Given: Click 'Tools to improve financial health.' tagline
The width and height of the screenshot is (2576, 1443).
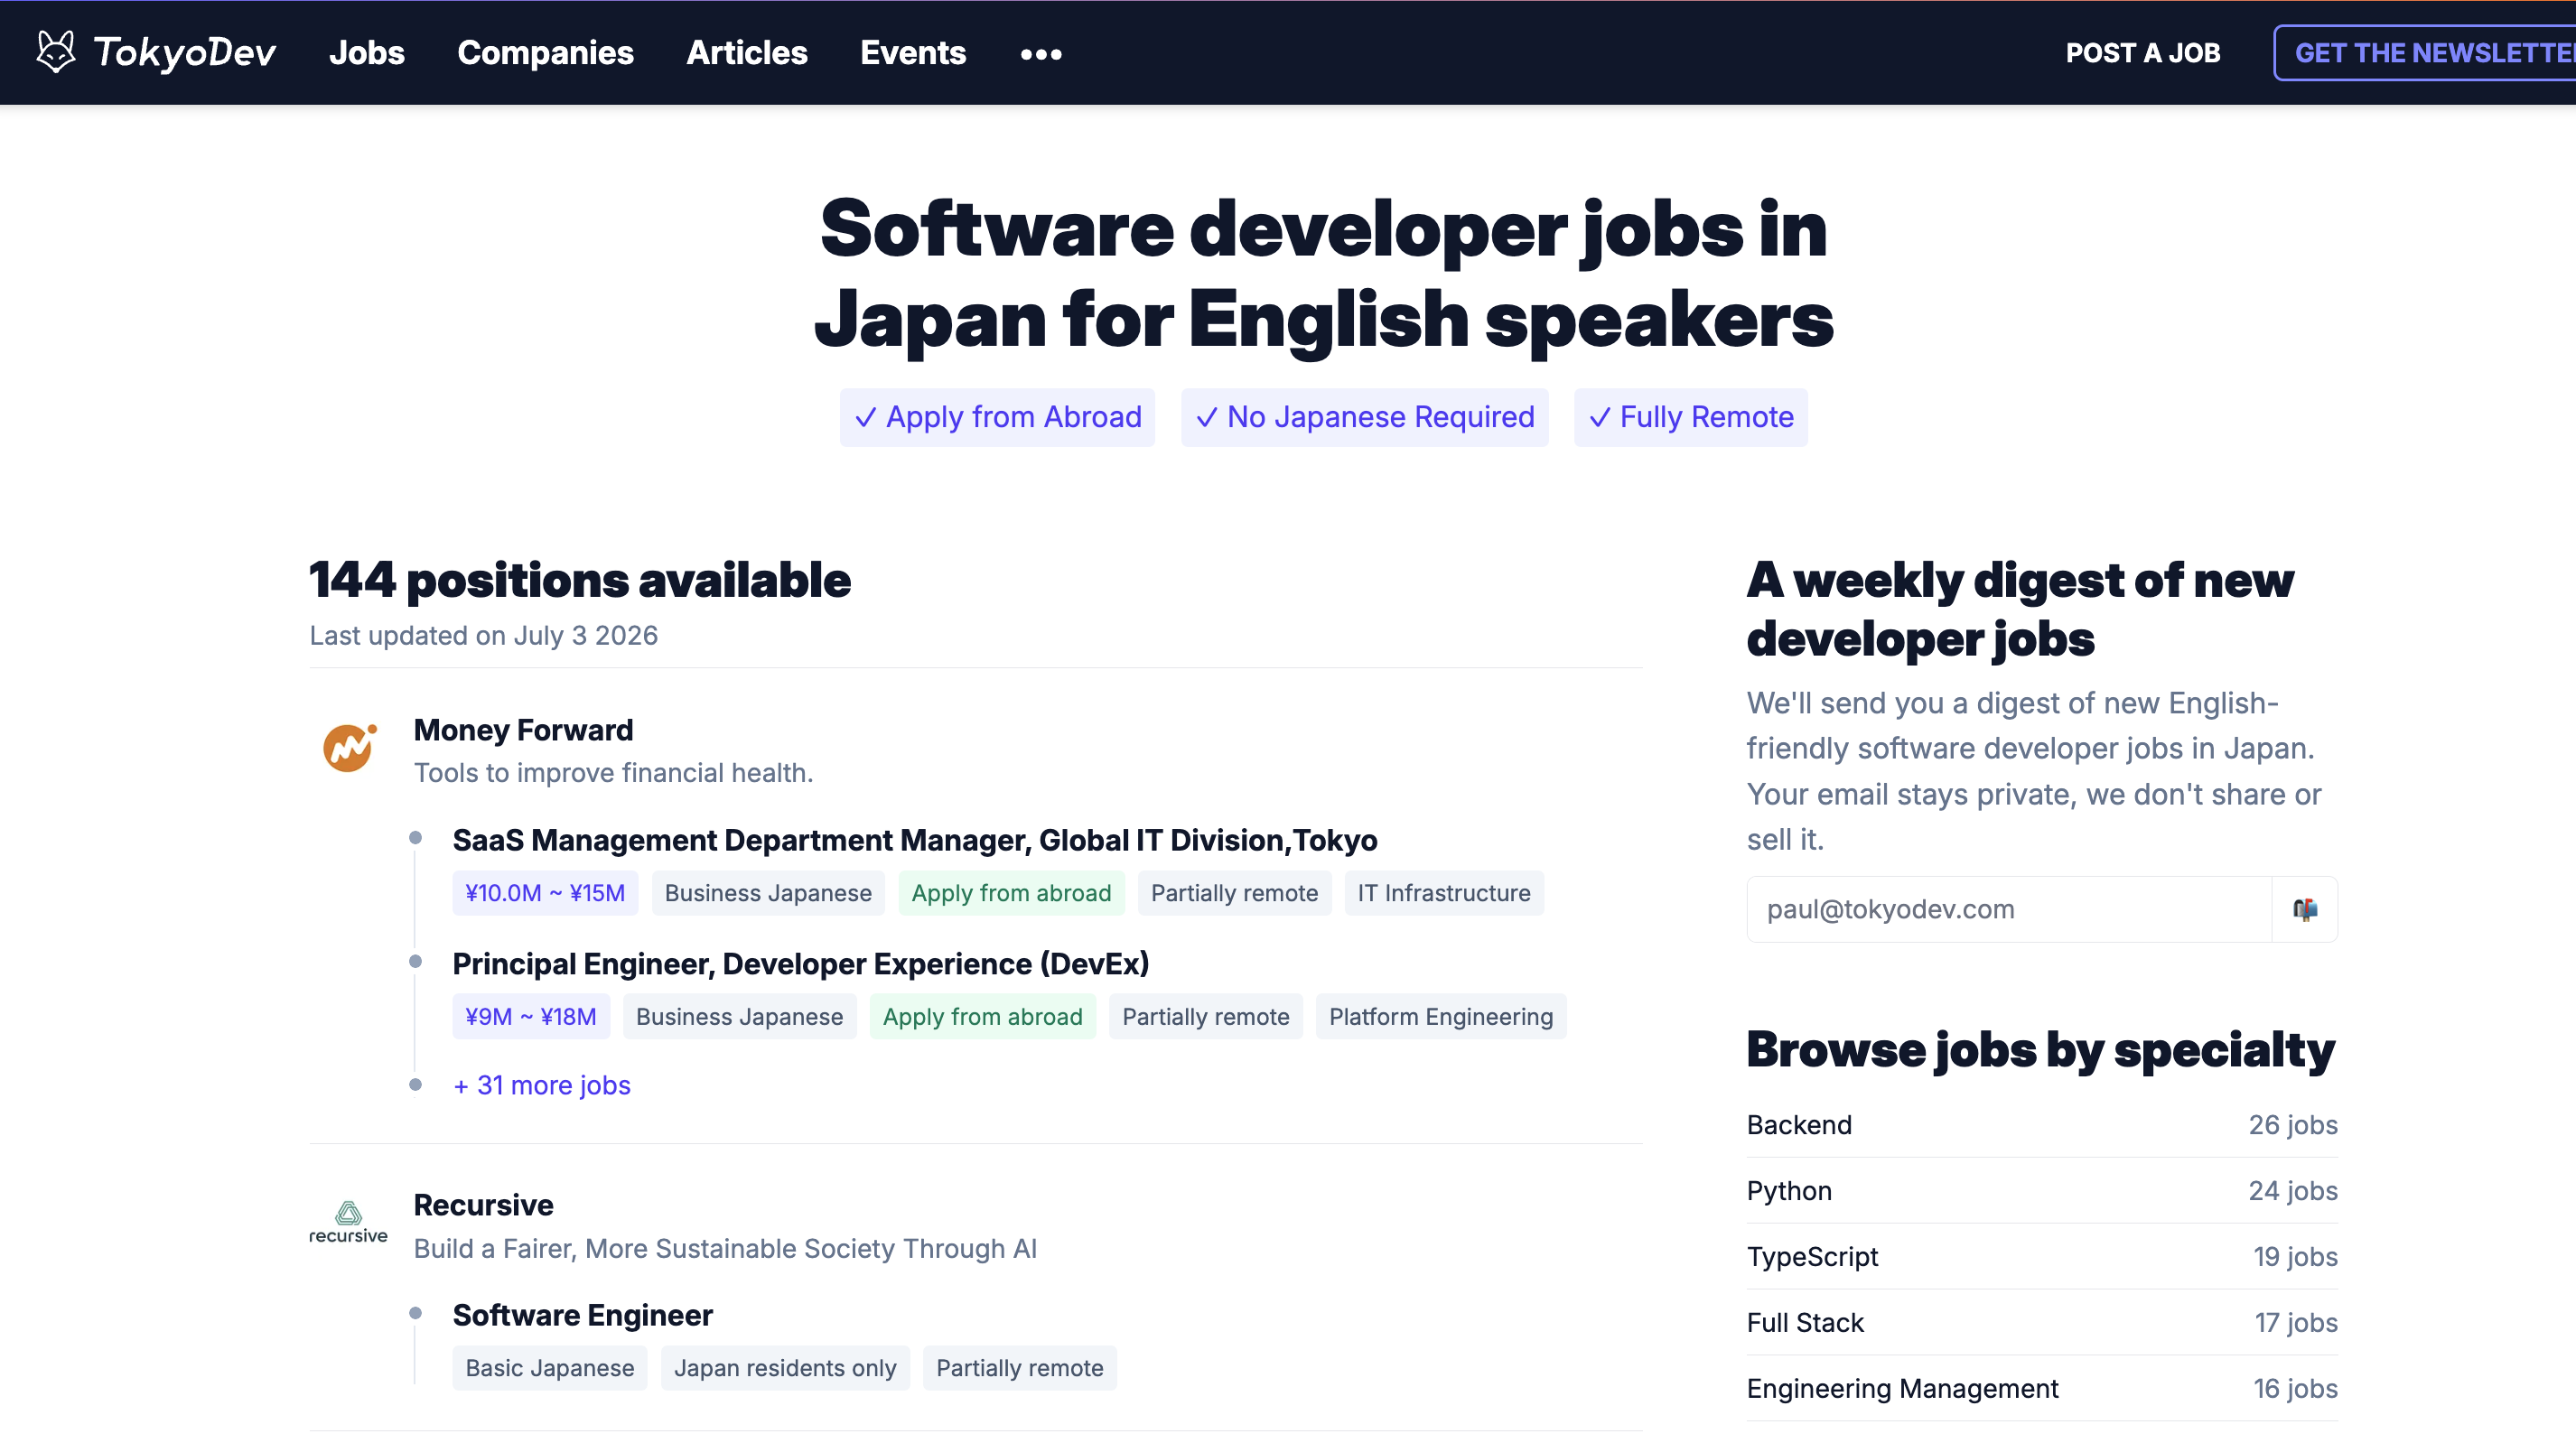Looking at the screenshot, I should tap(613, 773).
